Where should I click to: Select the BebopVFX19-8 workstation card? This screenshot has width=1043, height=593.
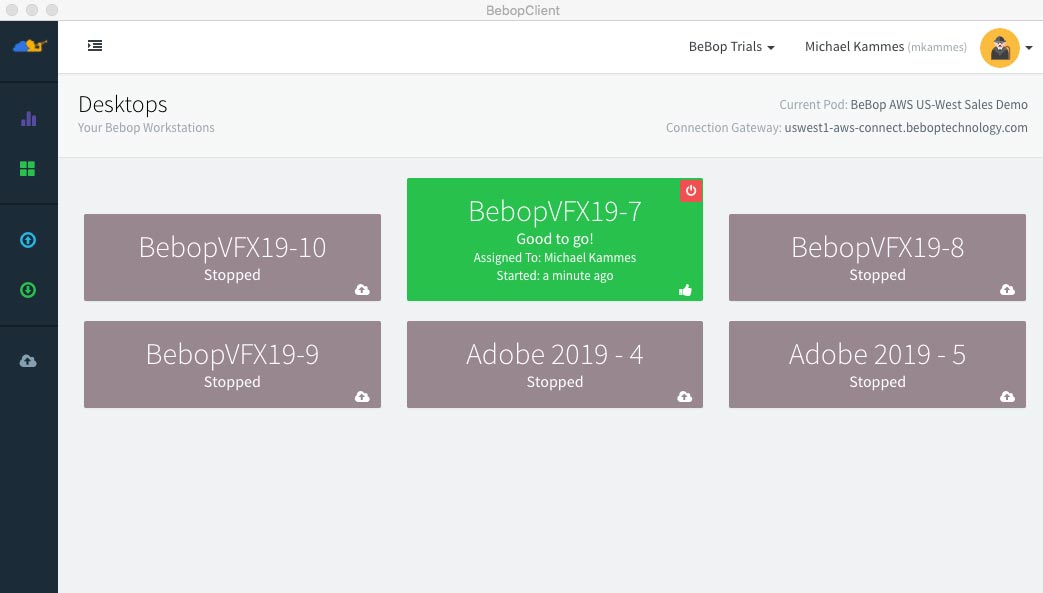click(x=877, y=258)
